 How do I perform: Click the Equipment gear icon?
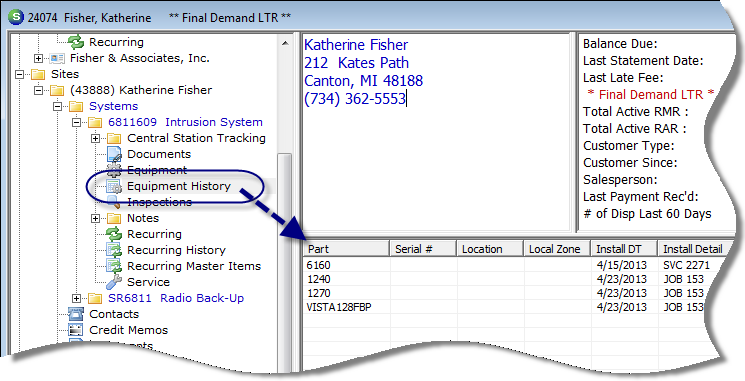point(114,170)
